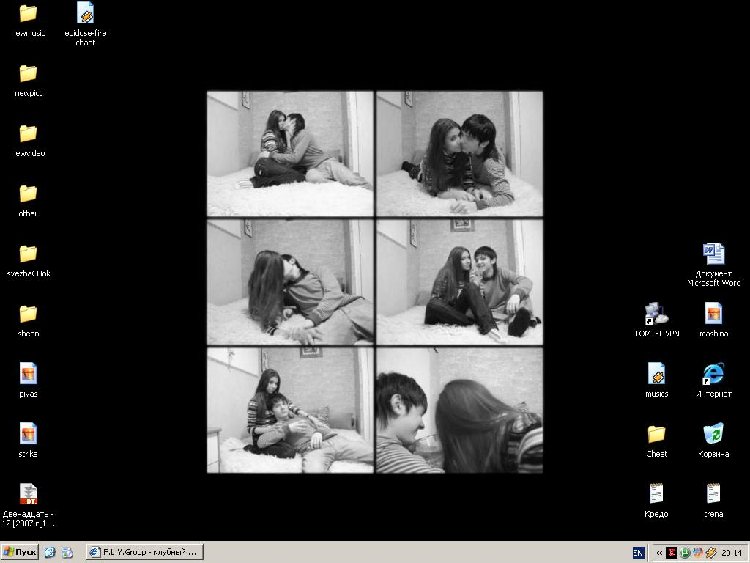This screenshot has height=563, width=750.
Task: Open the 'exvideo' folder on the desktop
Action: 28,133
